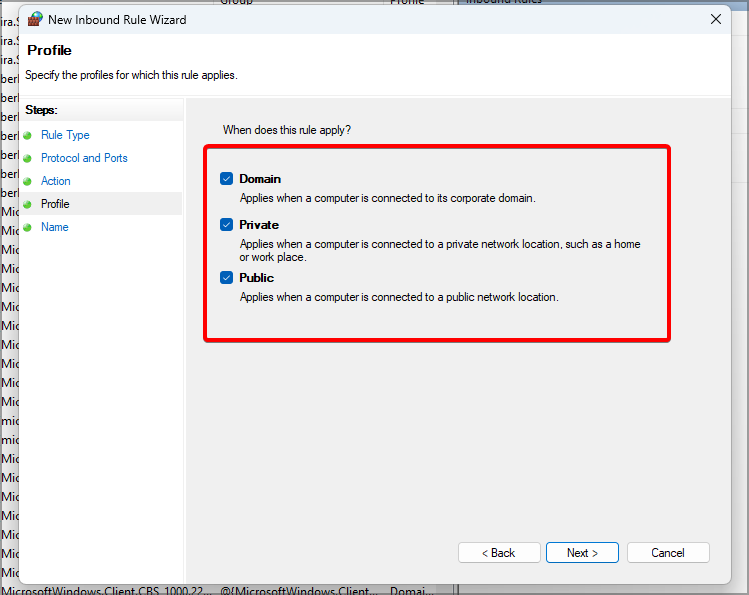Click the private network location description
The width and height of the screenshot is (749, 595).
pos(440,250)
